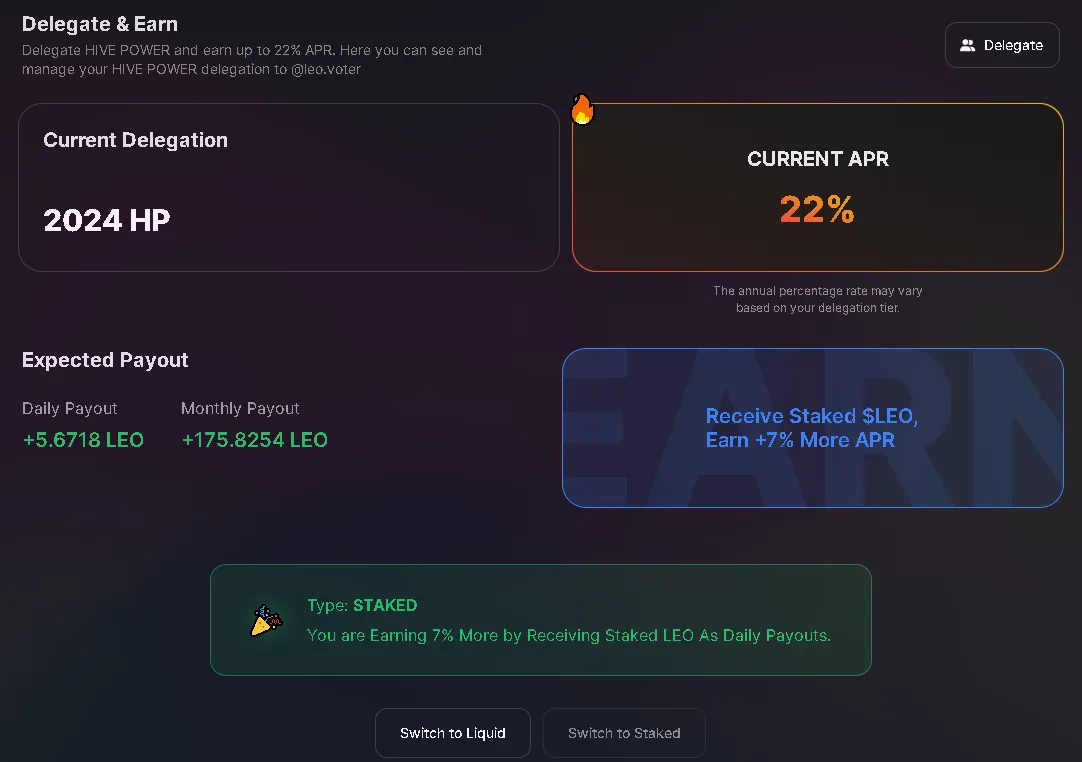The image size is (1082, 762).
Task: Click the Delegate & Earn heading
Action: (100, 24)
